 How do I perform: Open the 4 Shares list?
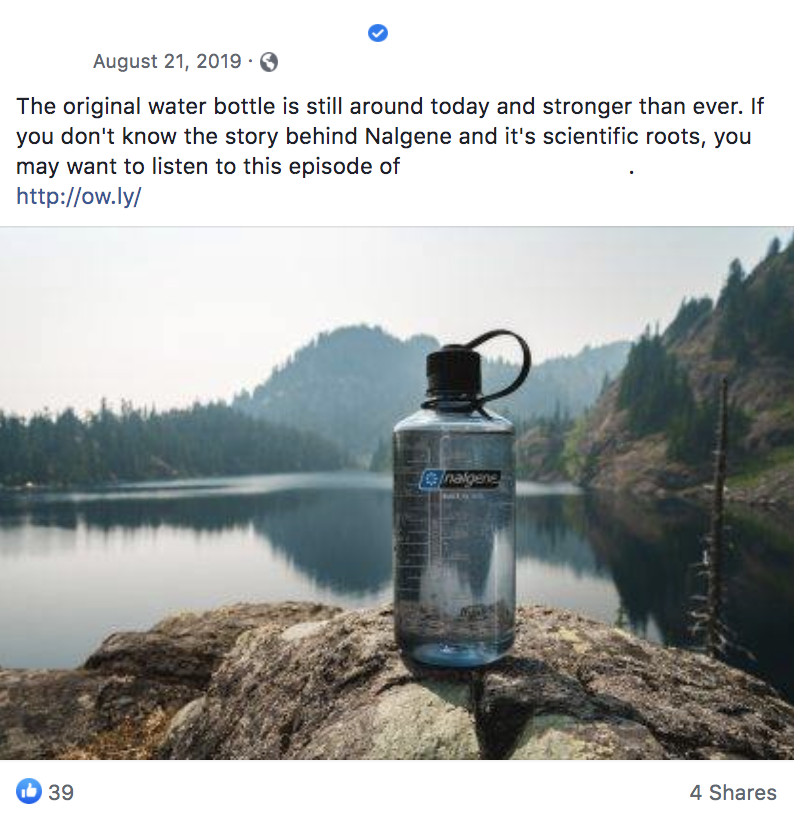click(x=733, y=793)
